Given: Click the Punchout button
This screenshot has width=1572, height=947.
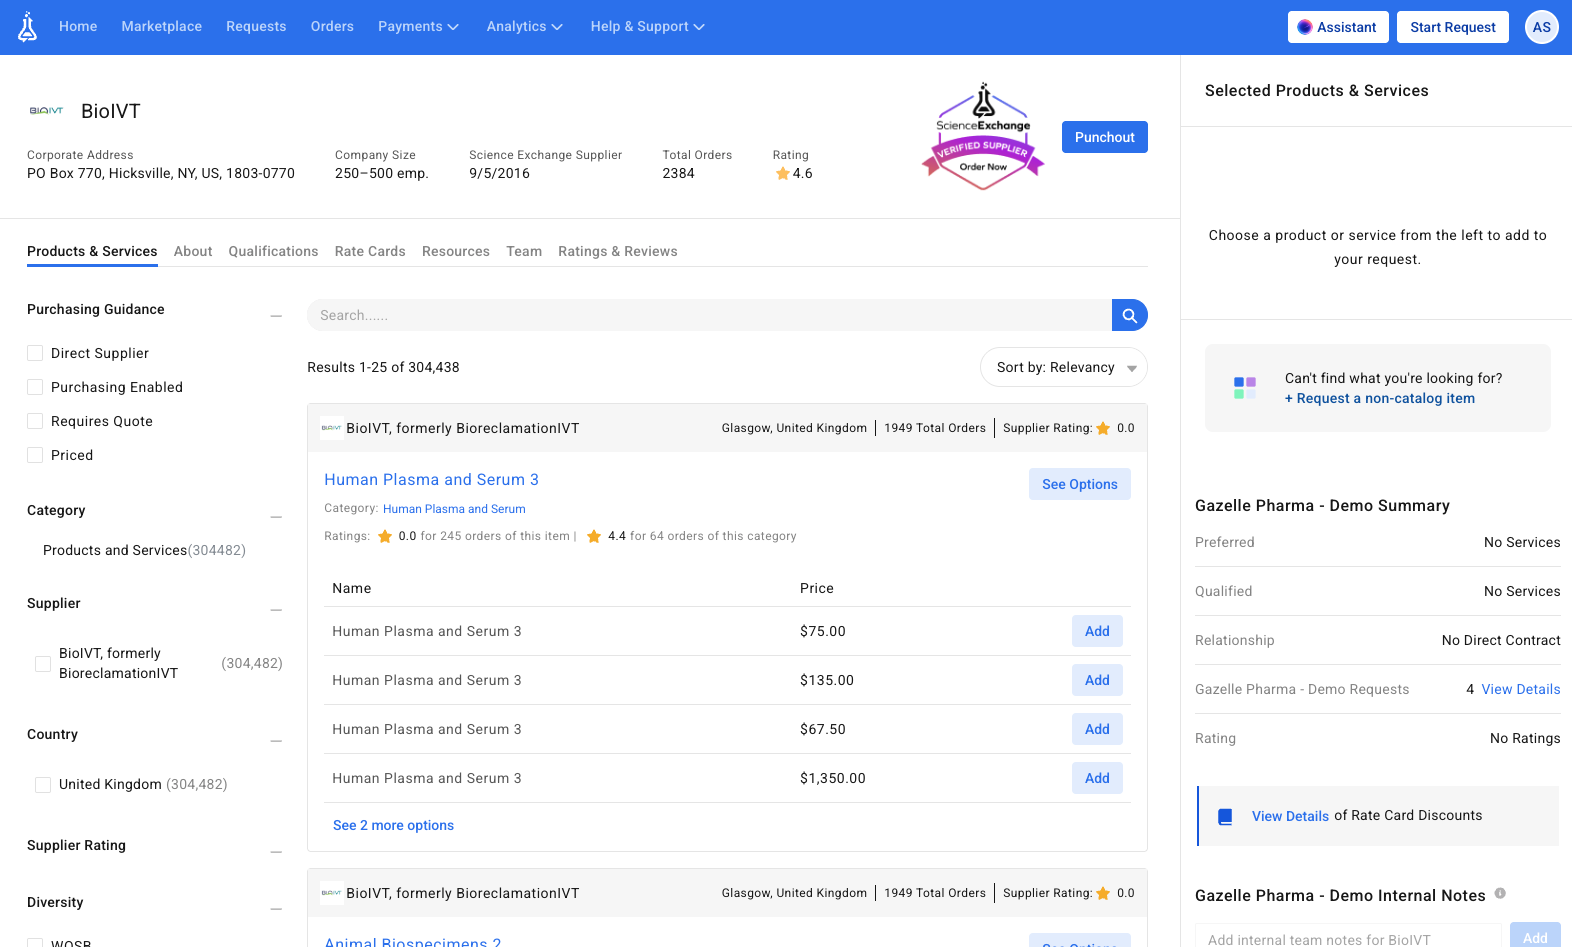Looking at the screenshot, I should pos(1105,137).
